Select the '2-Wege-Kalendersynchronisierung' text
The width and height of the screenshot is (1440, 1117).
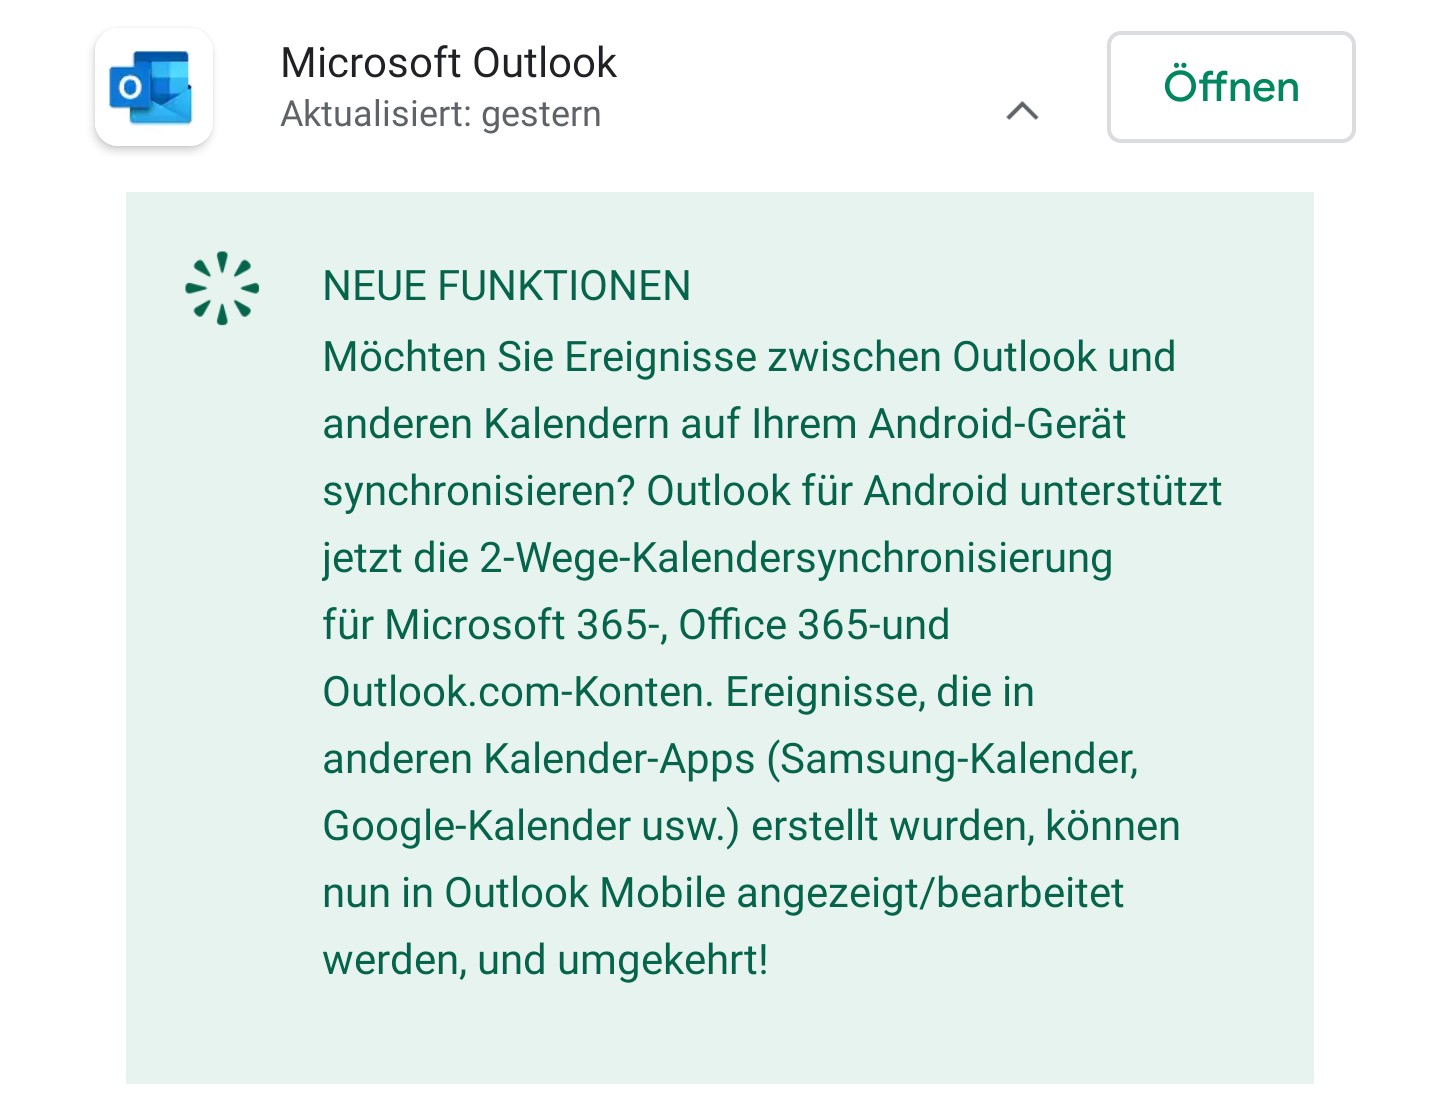[796, 558]
